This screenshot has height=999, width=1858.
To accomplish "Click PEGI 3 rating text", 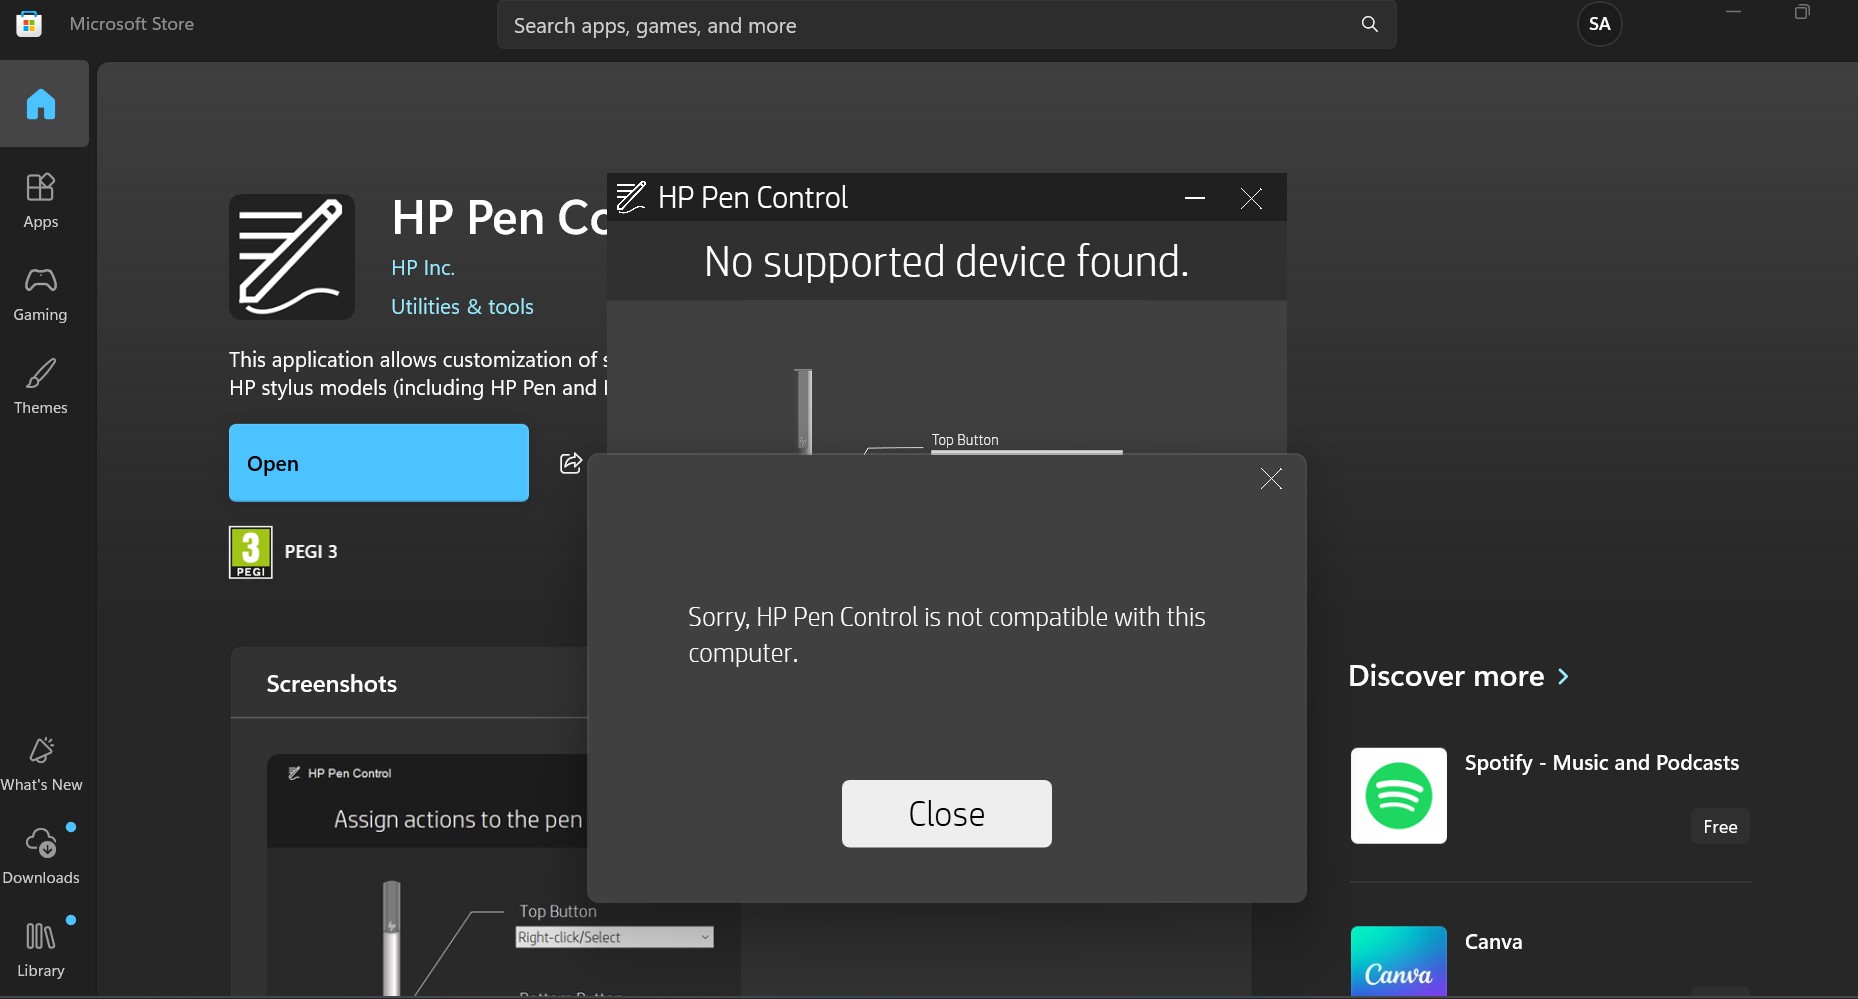I will pyautogui.click(x=311, y=552).
